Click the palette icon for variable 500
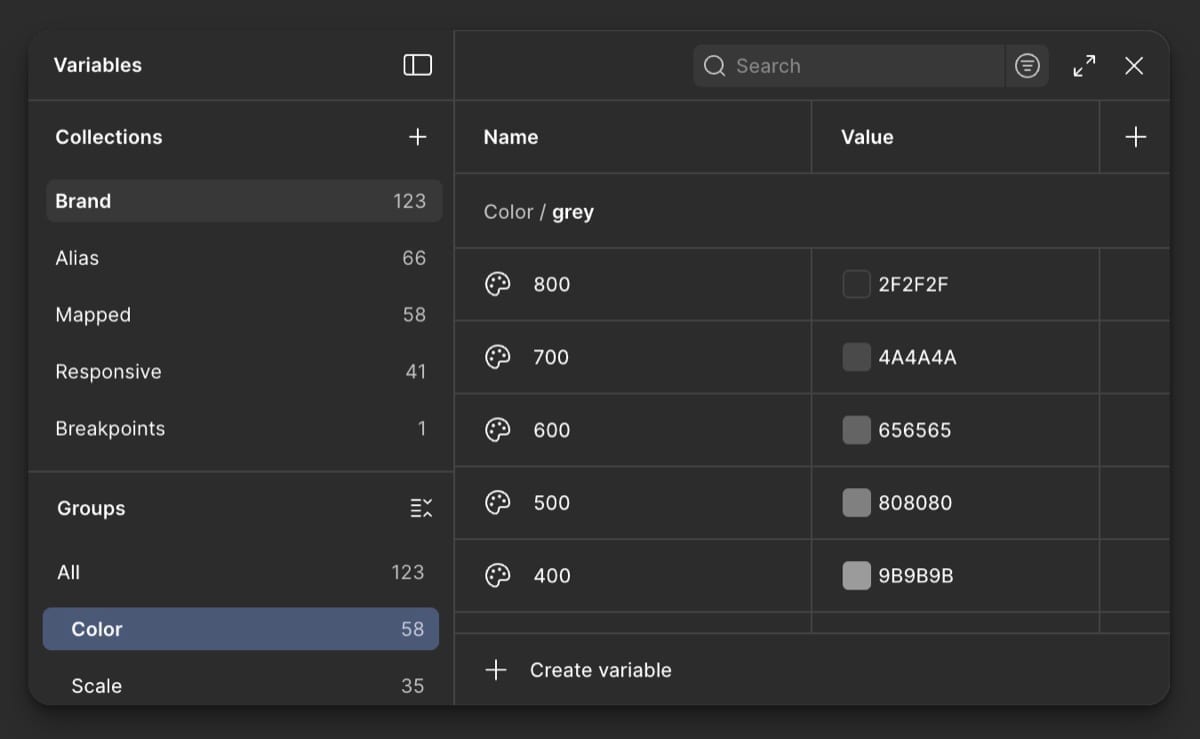 click(497, 502)
